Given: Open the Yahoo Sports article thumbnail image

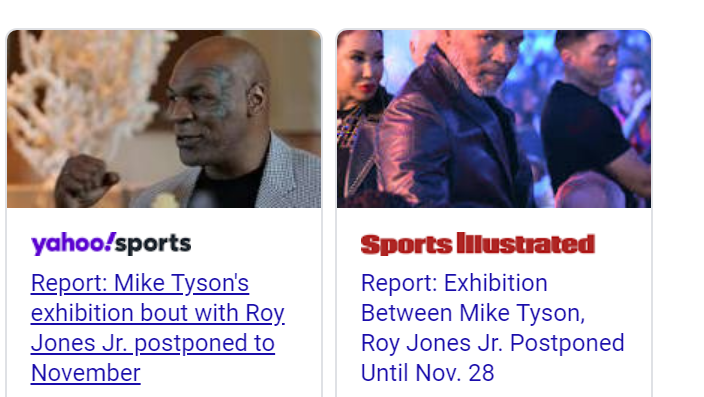Looking at the screenshot, I should tap(164, 119).
